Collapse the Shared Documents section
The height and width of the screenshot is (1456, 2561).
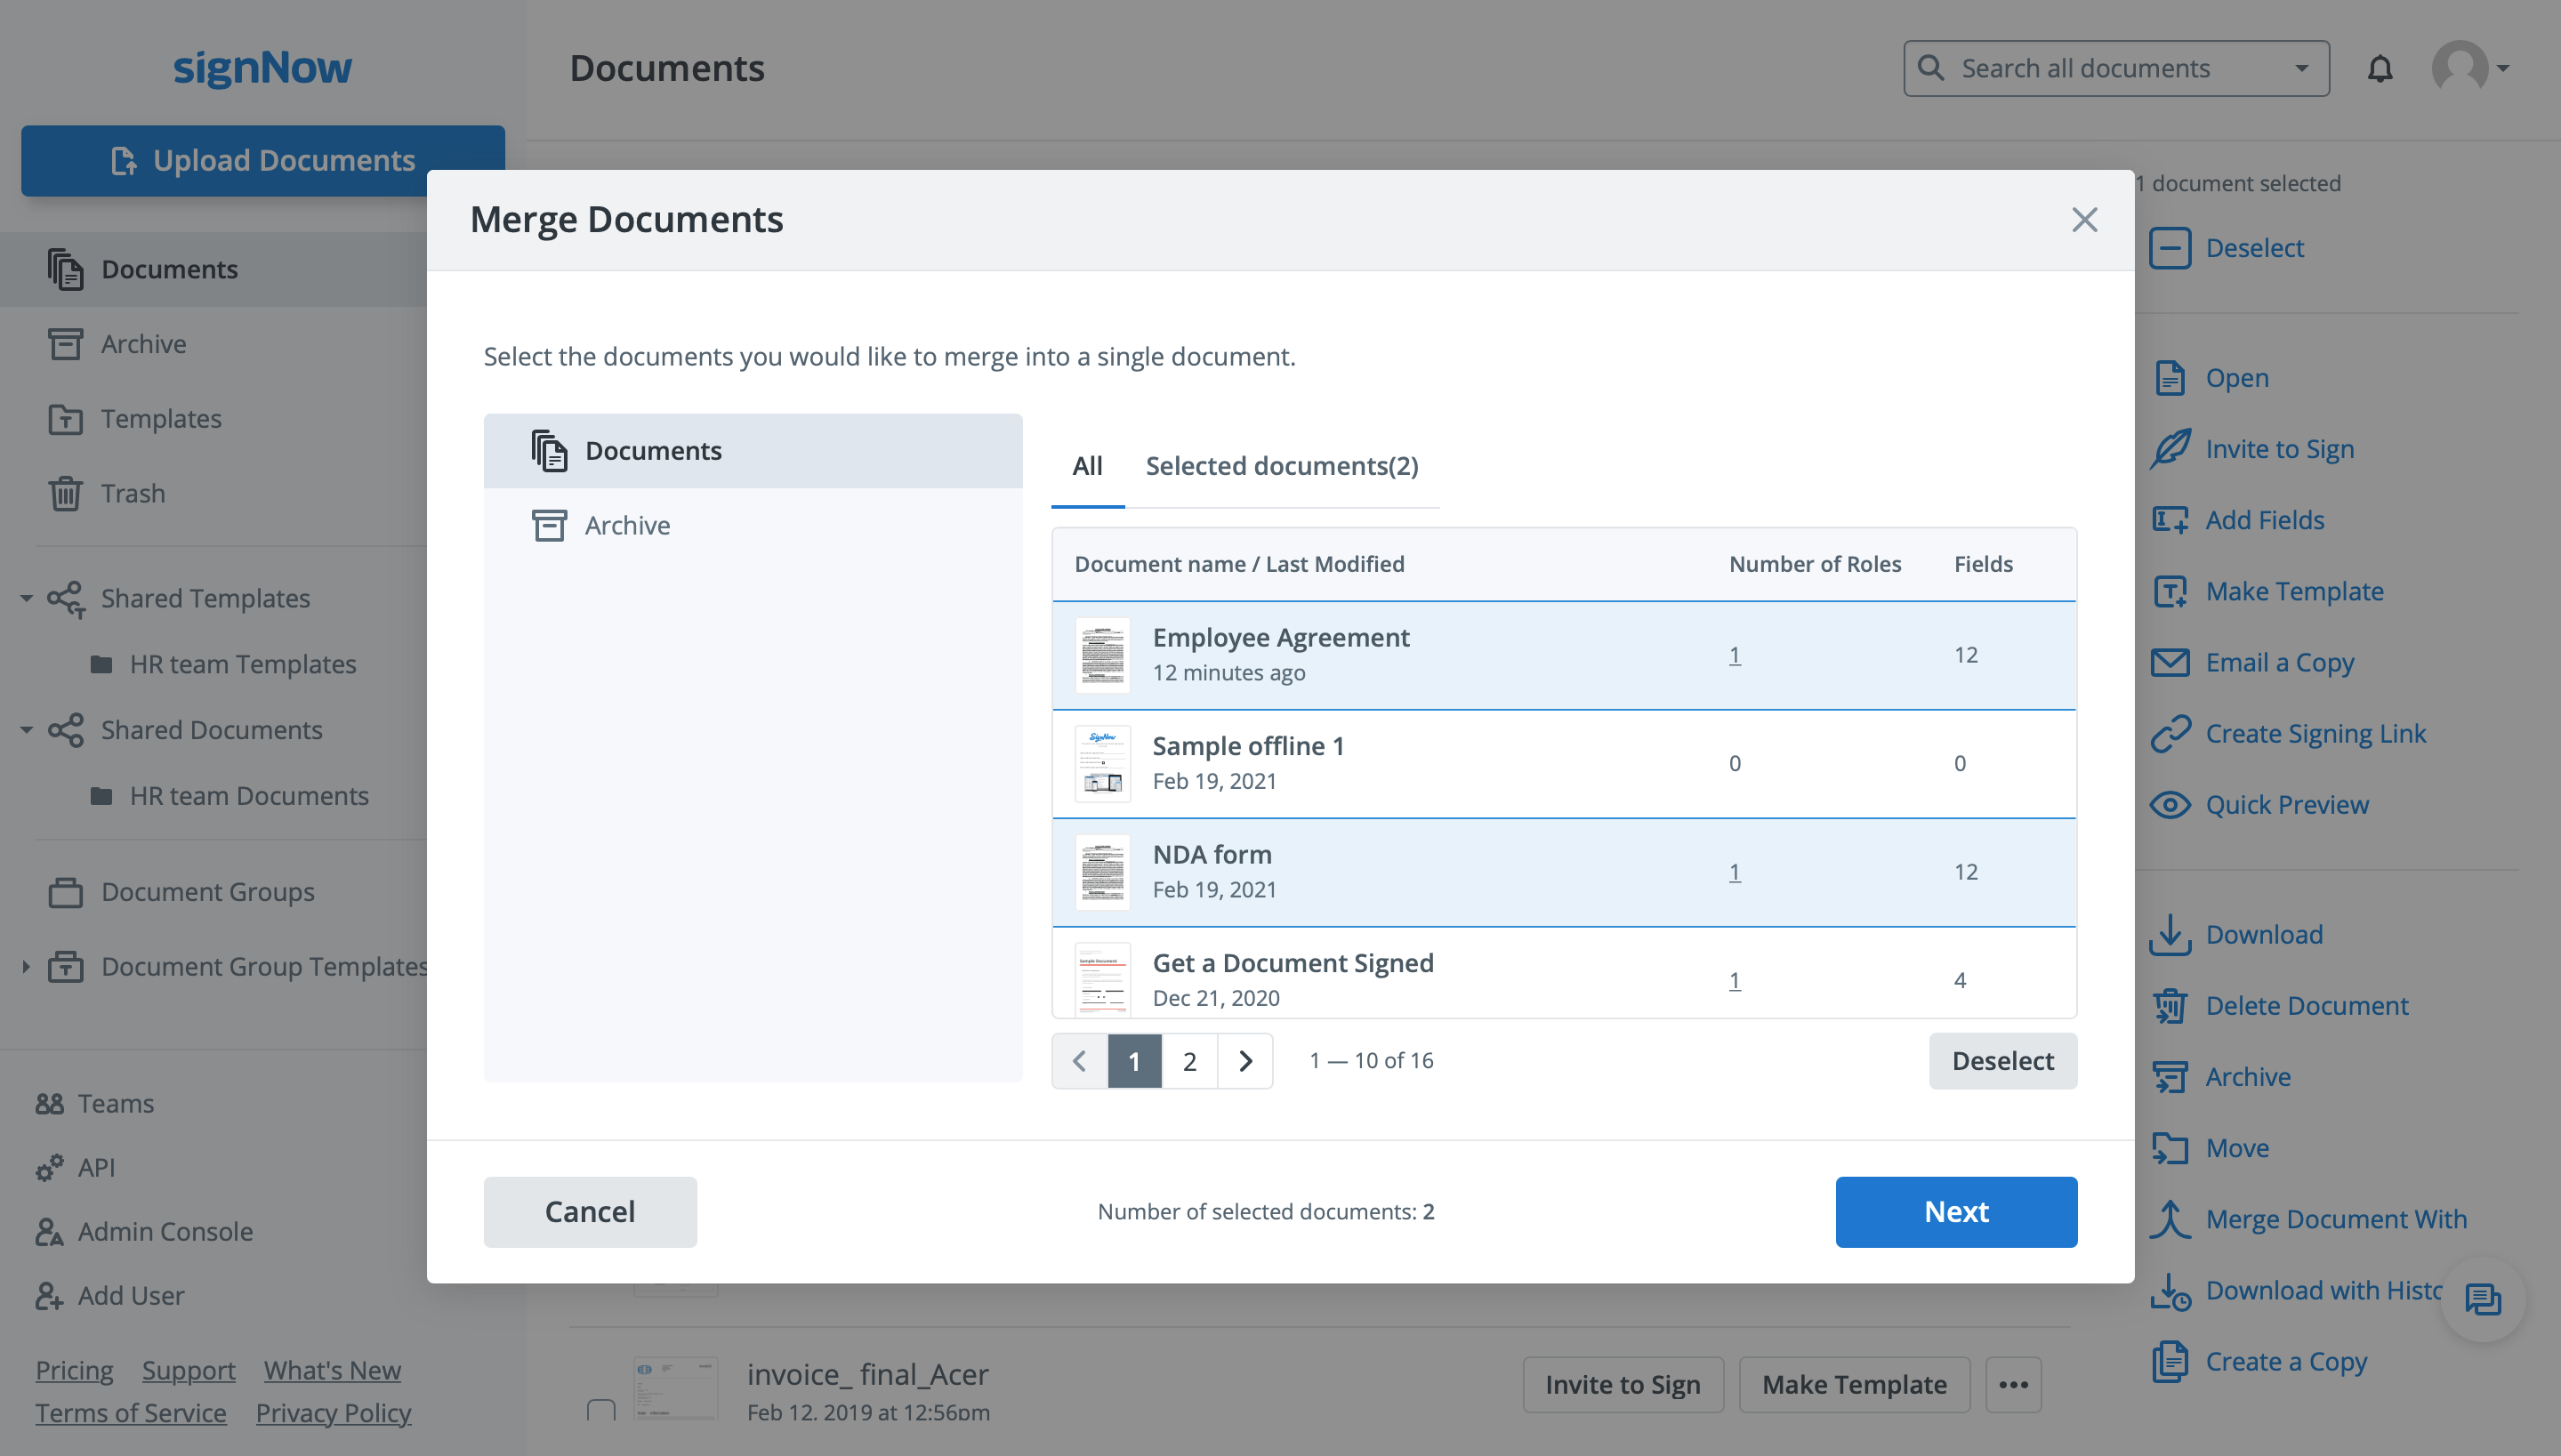(x=25, y=729)
